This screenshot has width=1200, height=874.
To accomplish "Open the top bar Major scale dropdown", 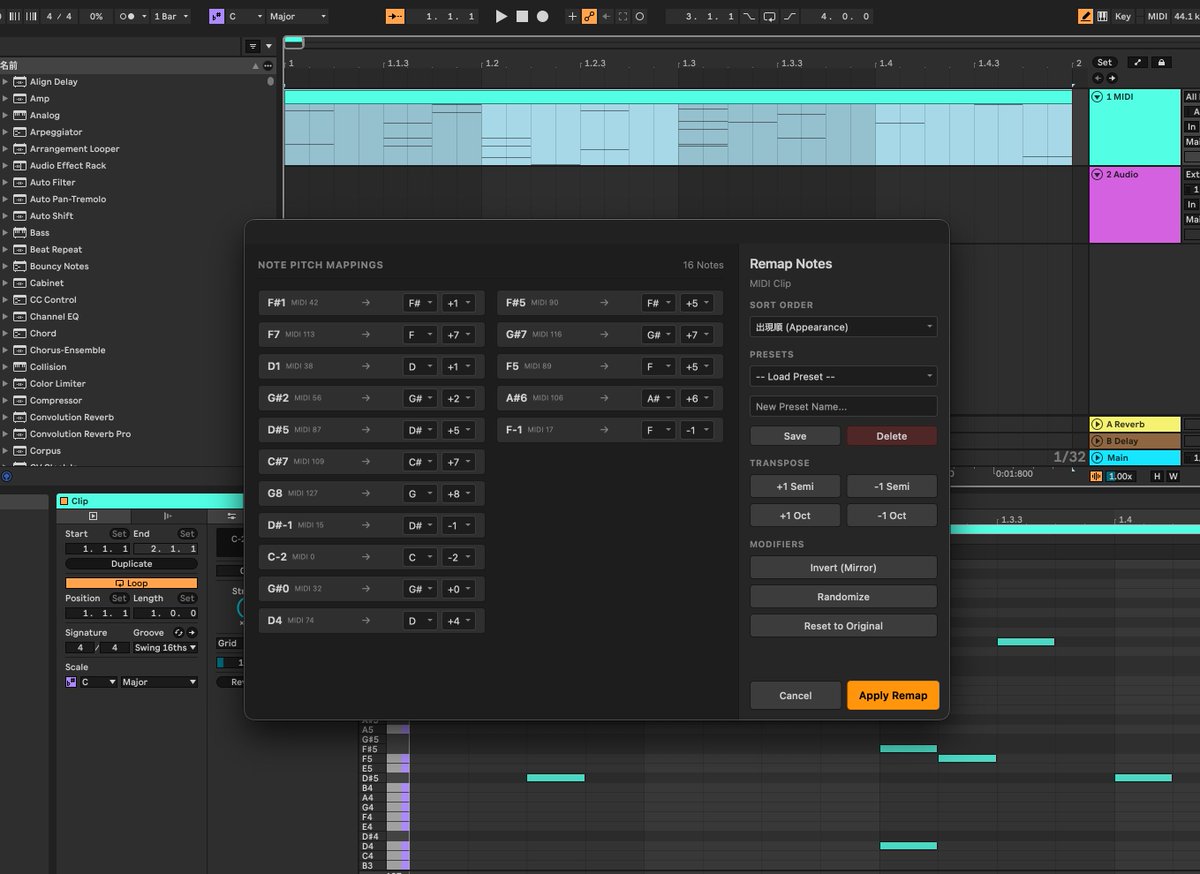I will coord(297,16).
